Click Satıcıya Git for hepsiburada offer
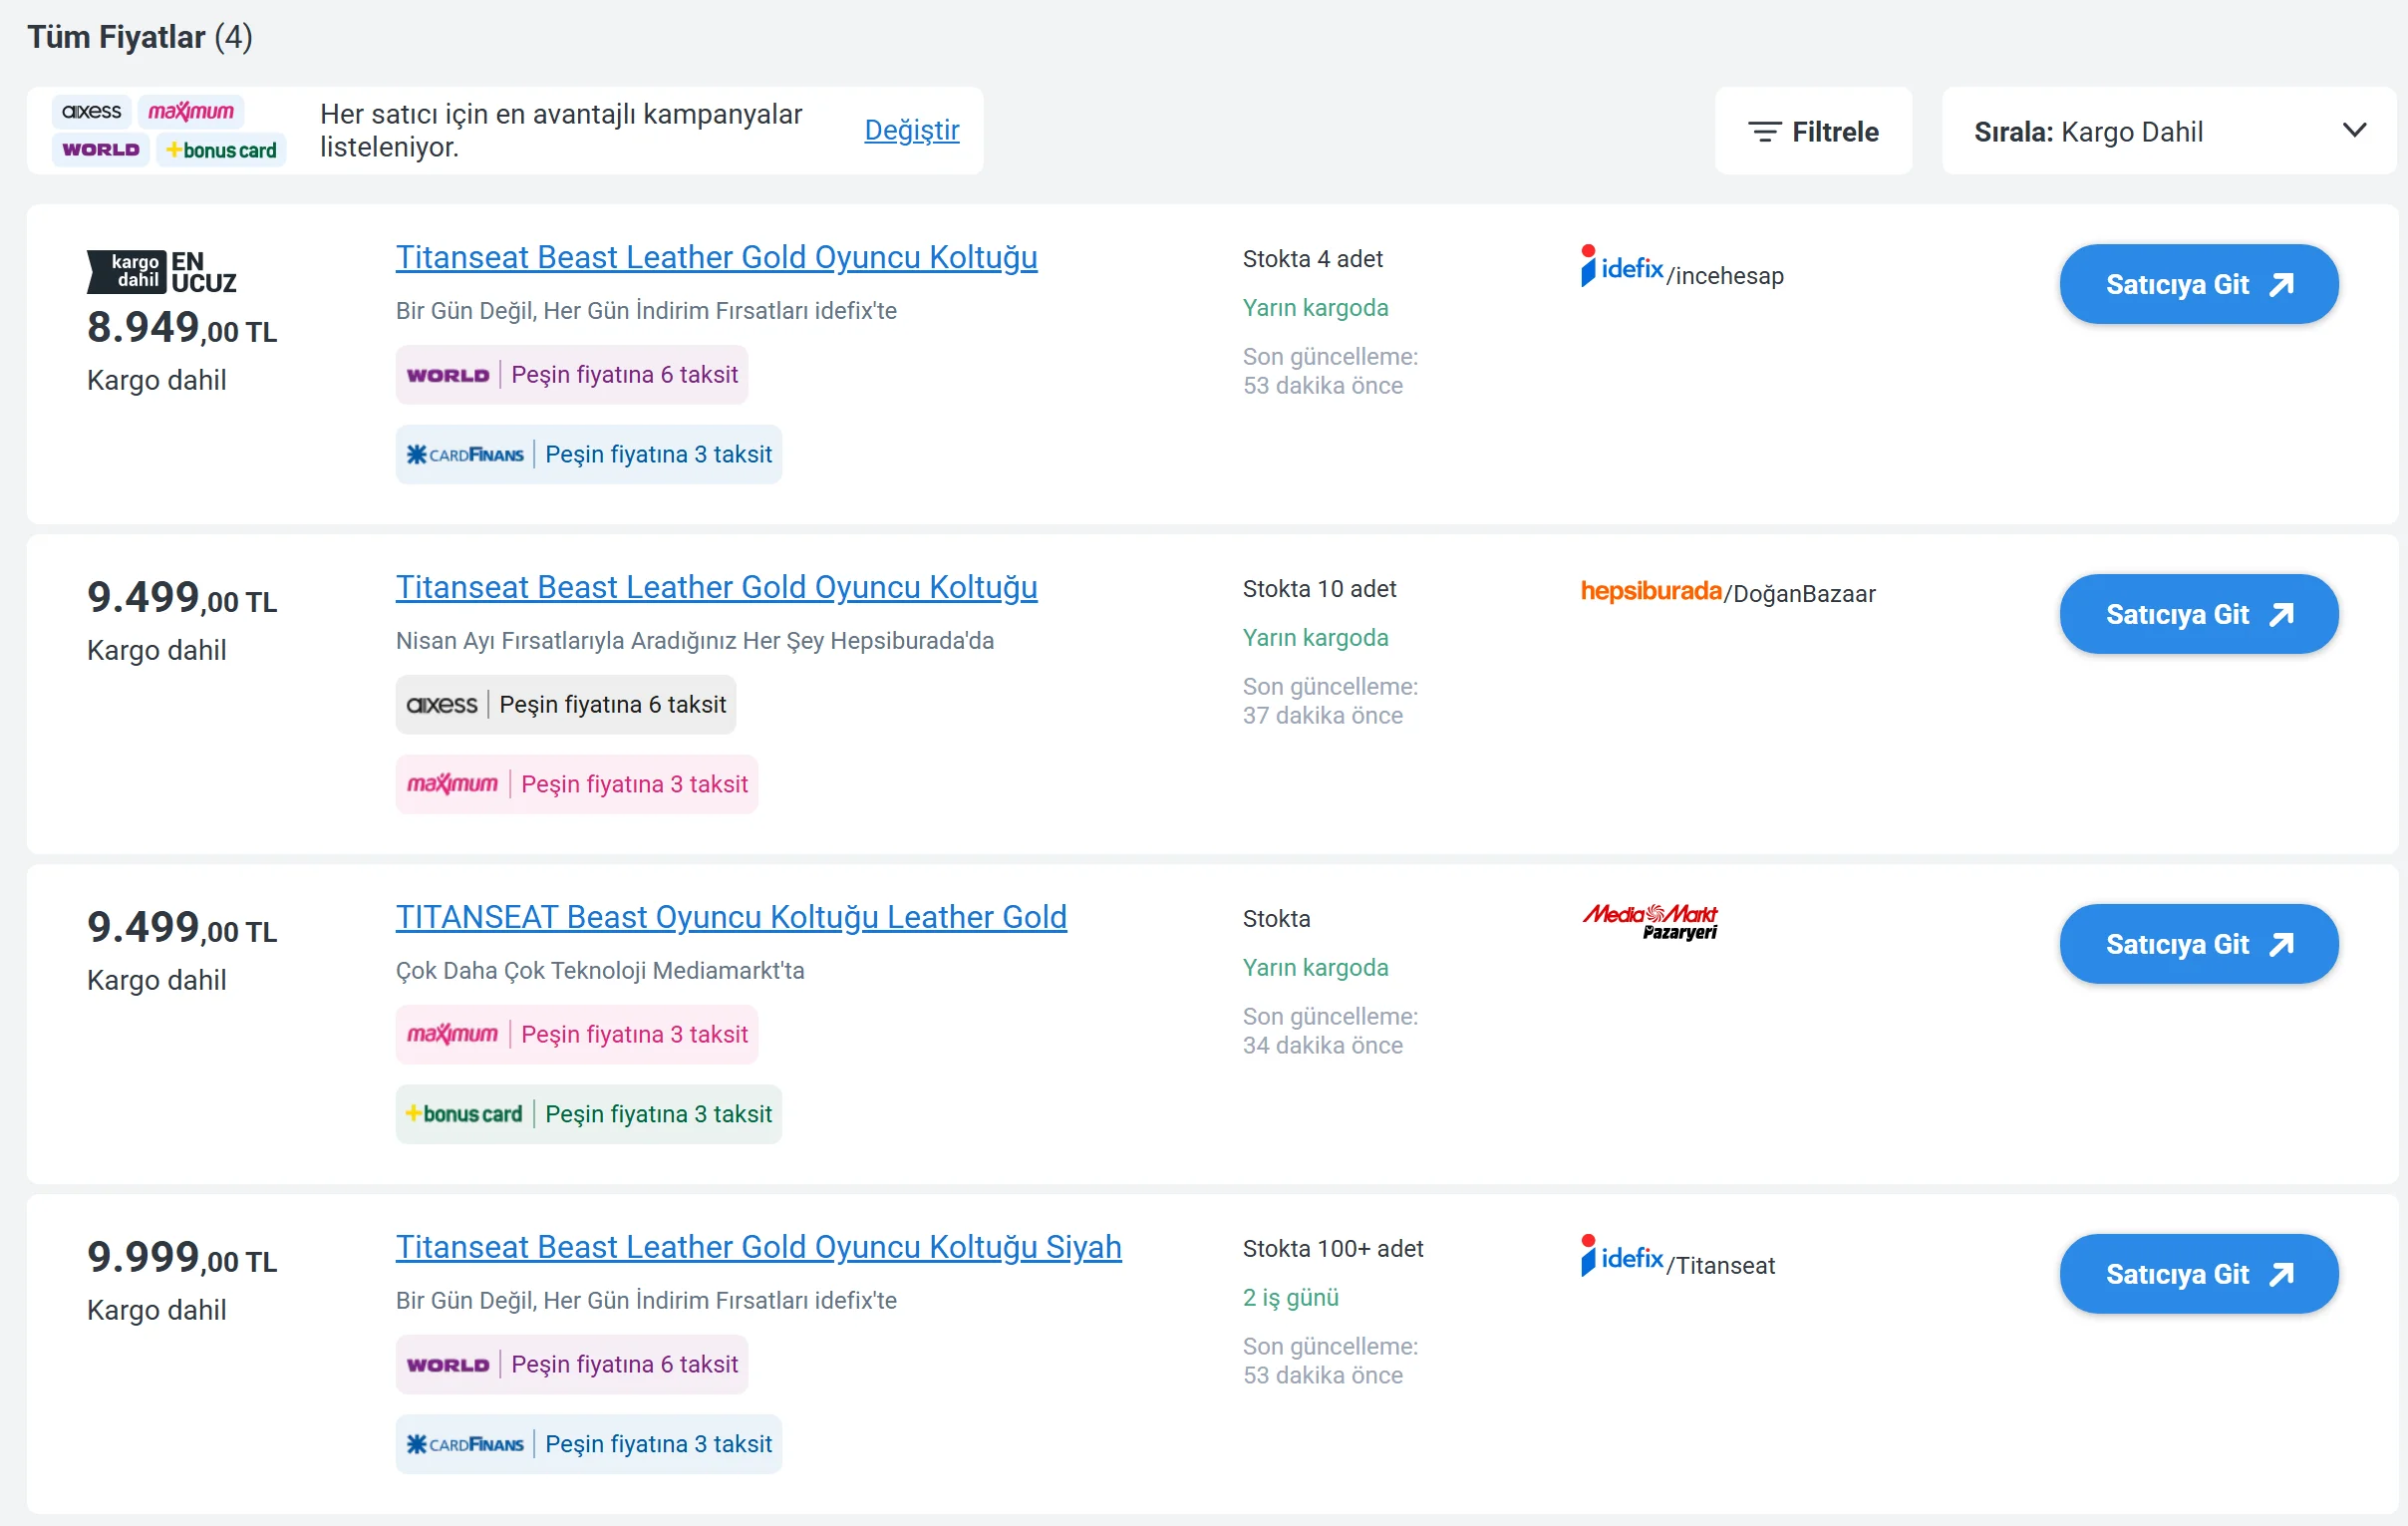The image size is (2408, 1526). point(2197,614)
